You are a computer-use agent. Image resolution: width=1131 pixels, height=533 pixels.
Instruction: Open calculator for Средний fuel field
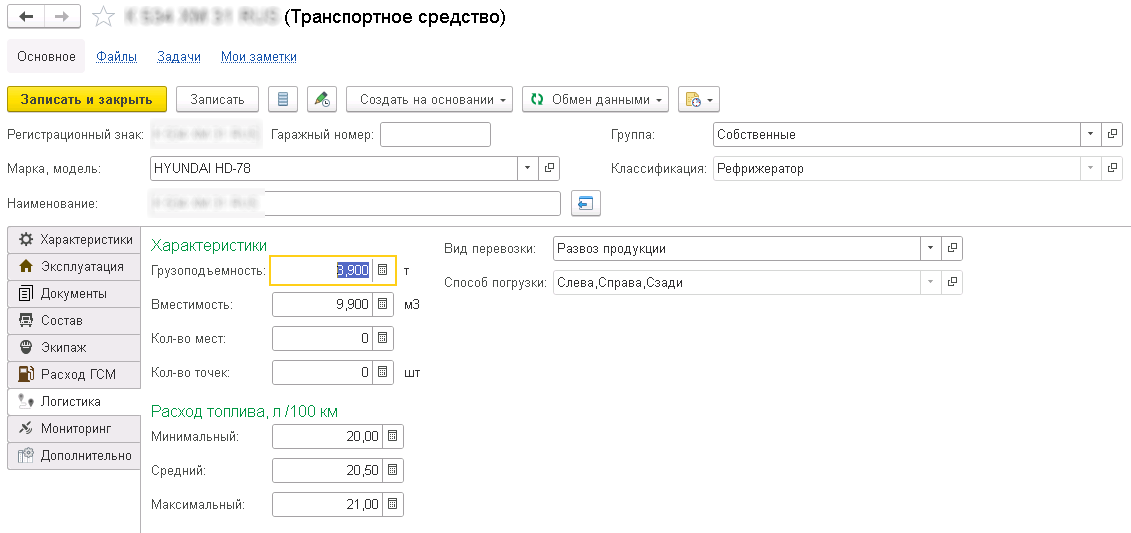[392, 470]
